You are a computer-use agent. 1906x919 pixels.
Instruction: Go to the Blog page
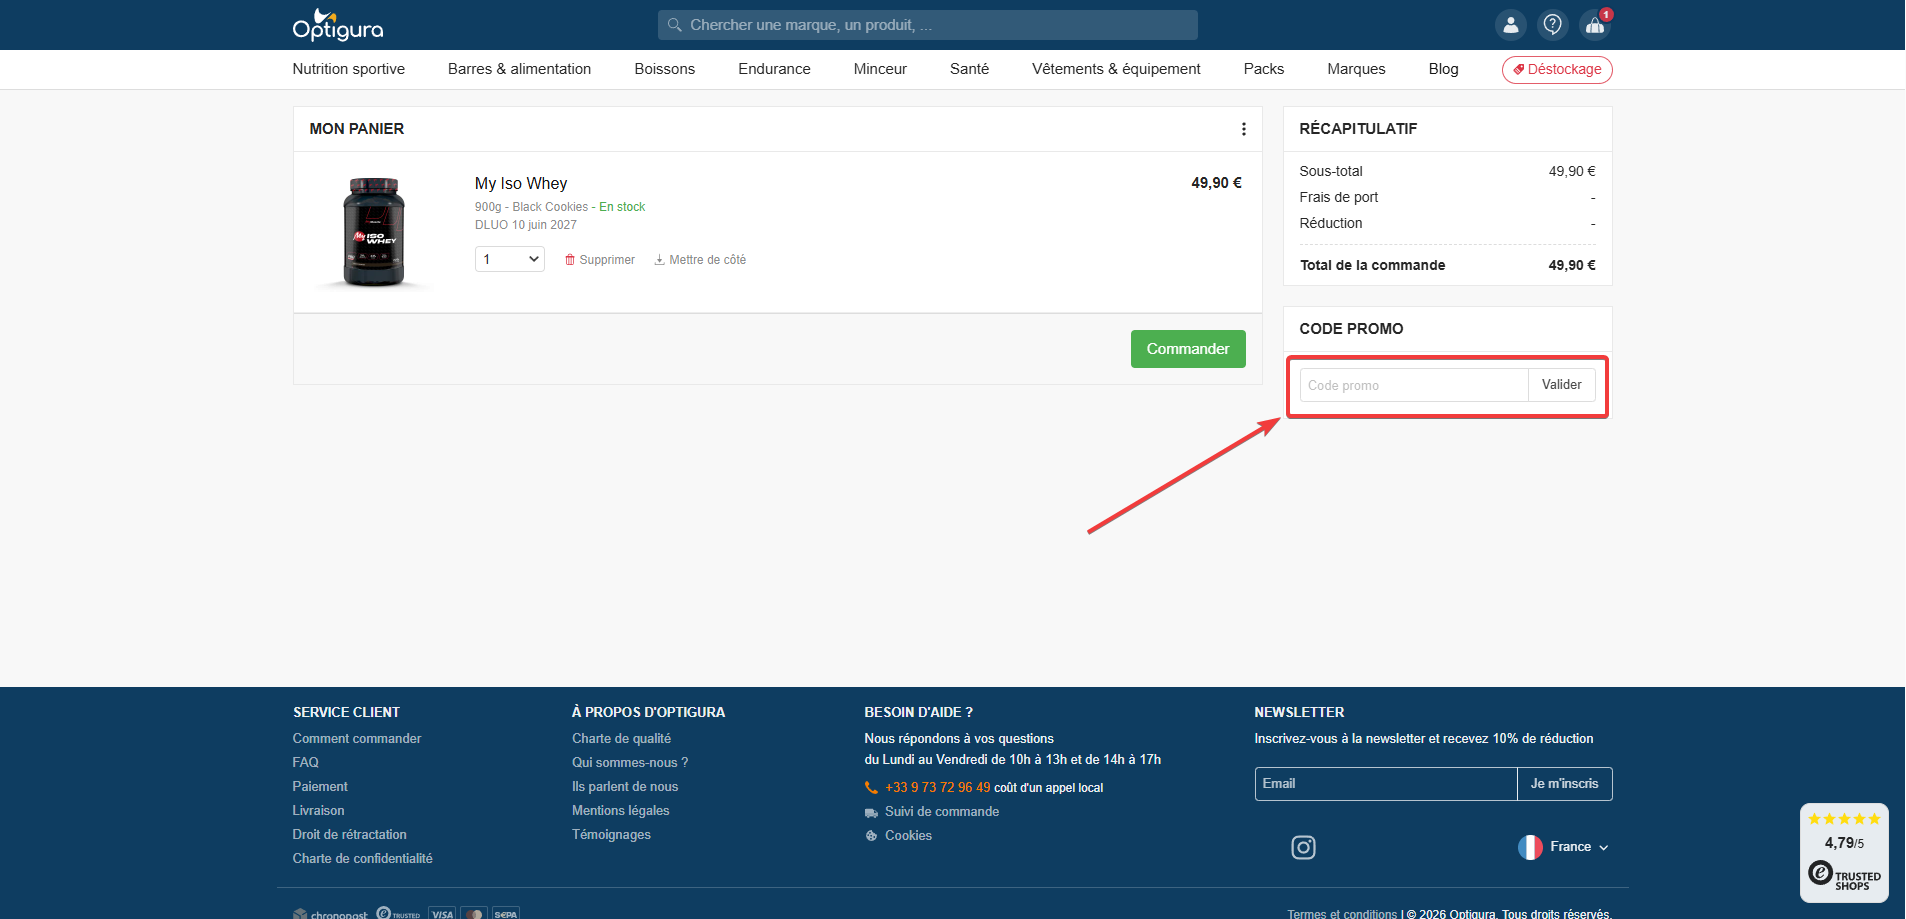[1443, 69]
